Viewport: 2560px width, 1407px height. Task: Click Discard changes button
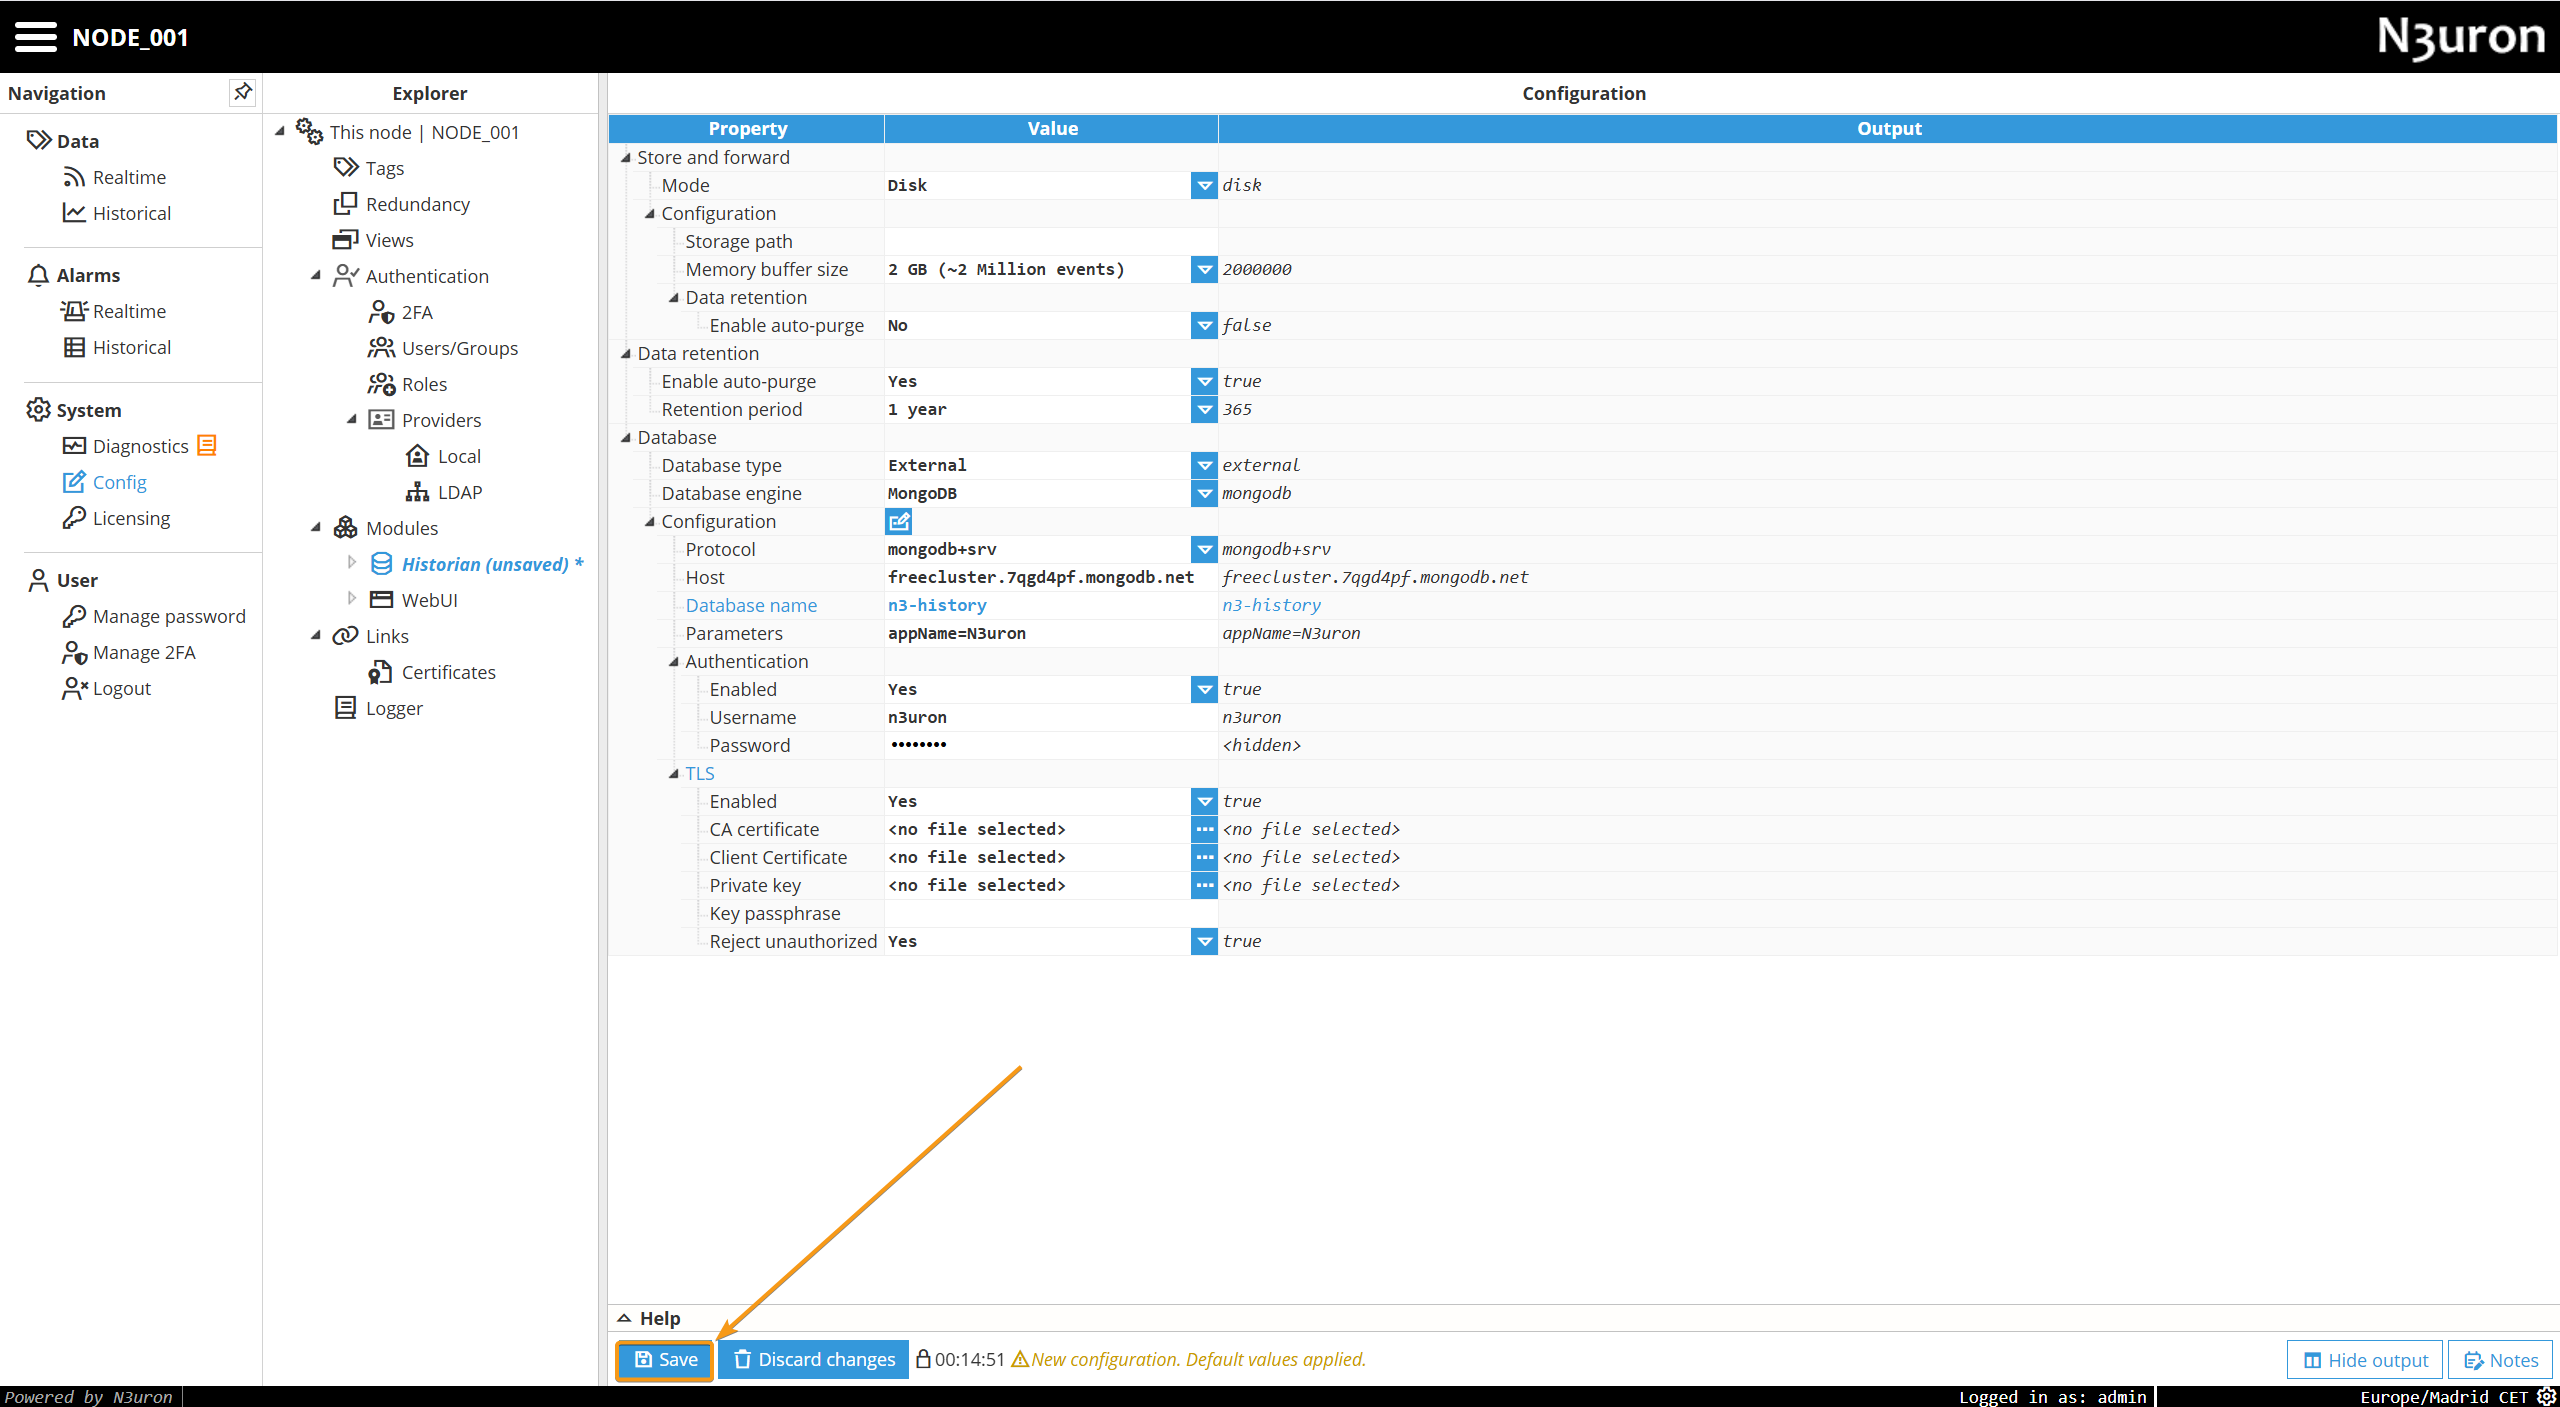814,1359
